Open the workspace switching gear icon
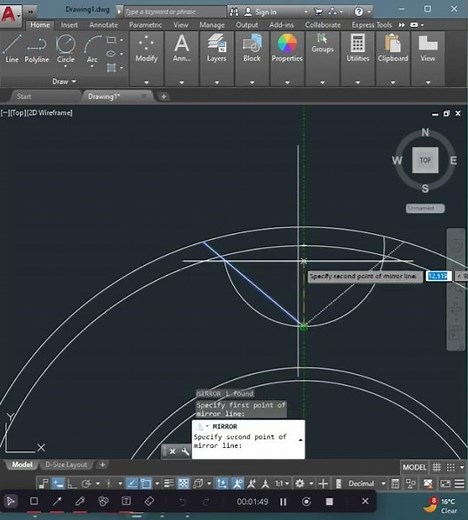Screen dimensions: 468x520 300,483
